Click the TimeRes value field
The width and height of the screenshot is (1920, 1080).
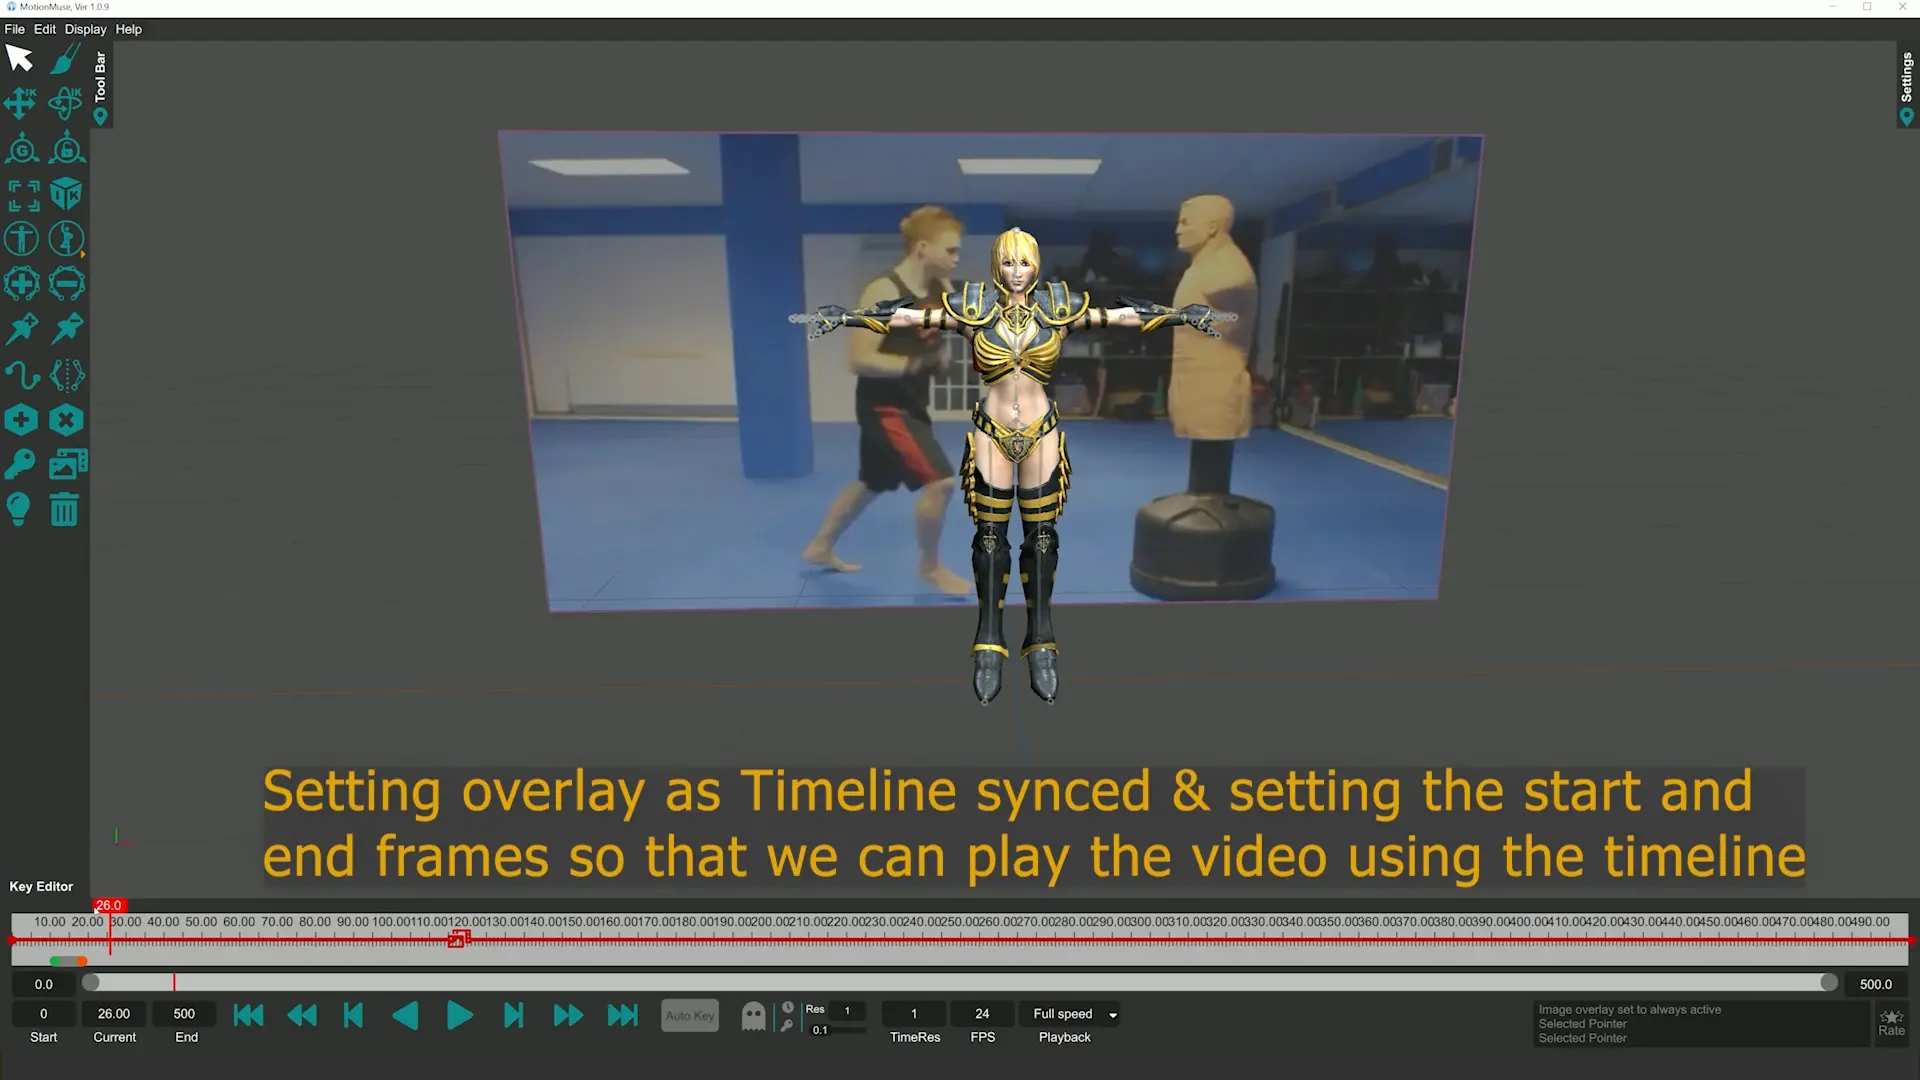click(x=914, y=1014)
